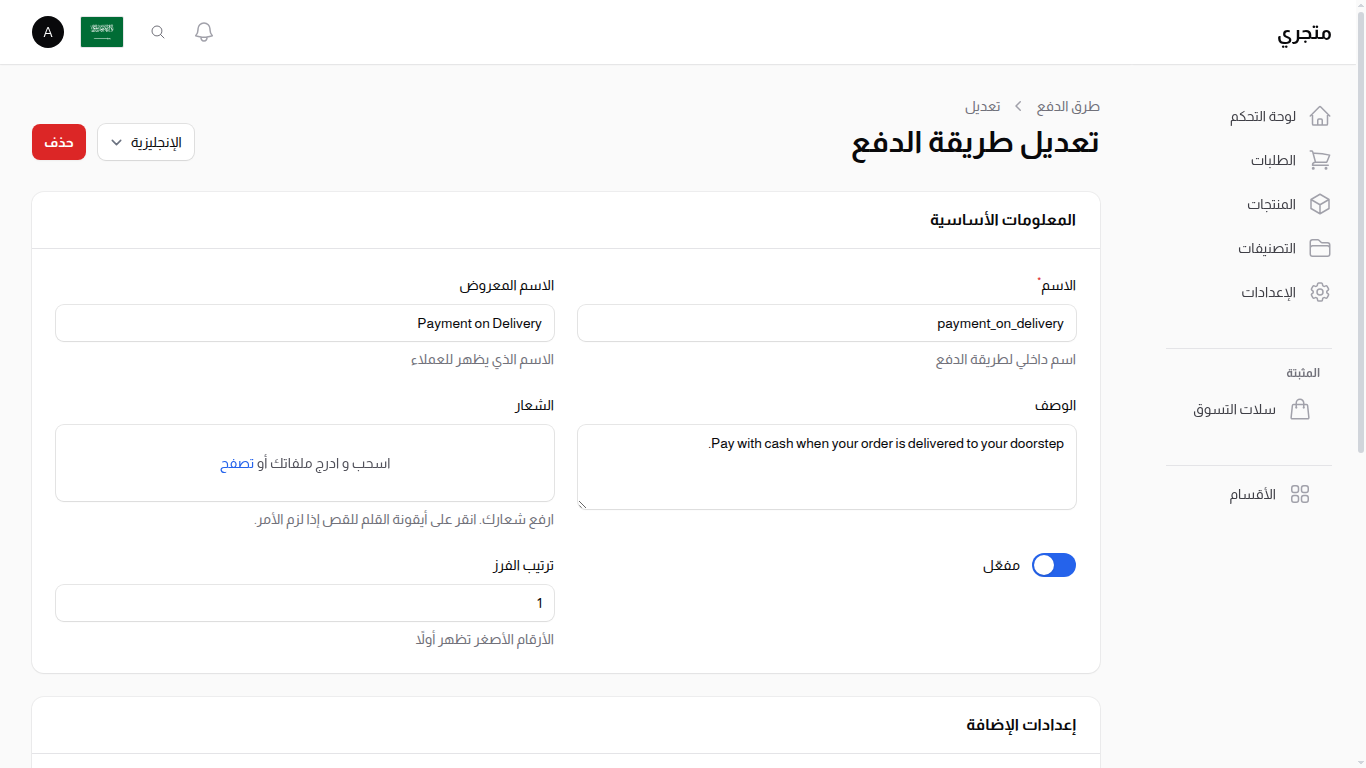1366x768 pixels.
Task: Click the Saudi flag store icon
Action: coord(101,31)
